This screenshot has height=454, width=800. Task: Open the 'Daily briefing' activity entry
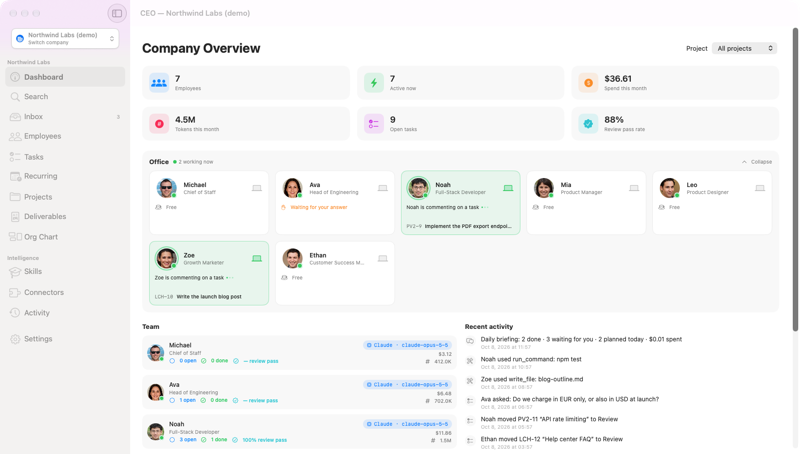(x=581, y=339)
